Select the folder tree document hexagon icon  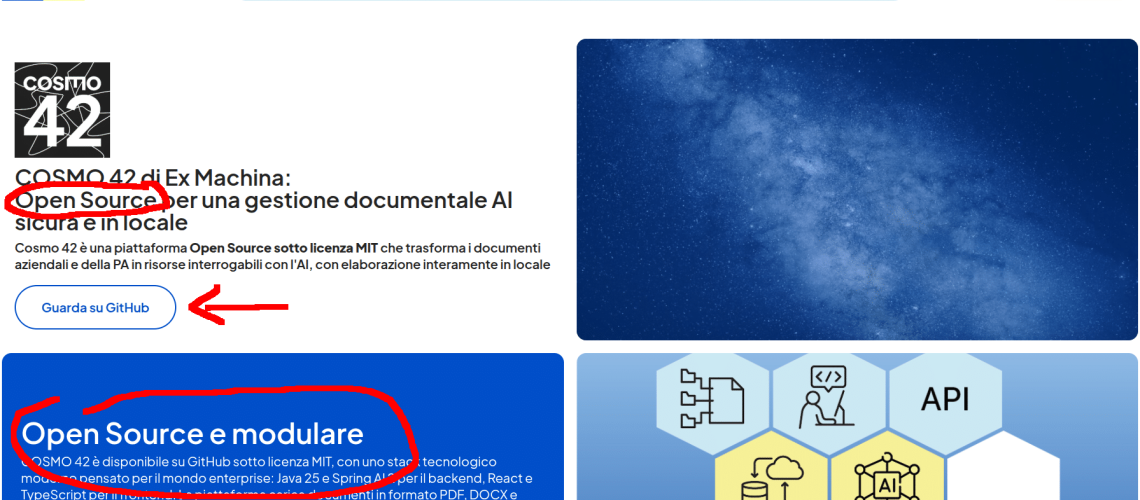(x=712, y=398)
